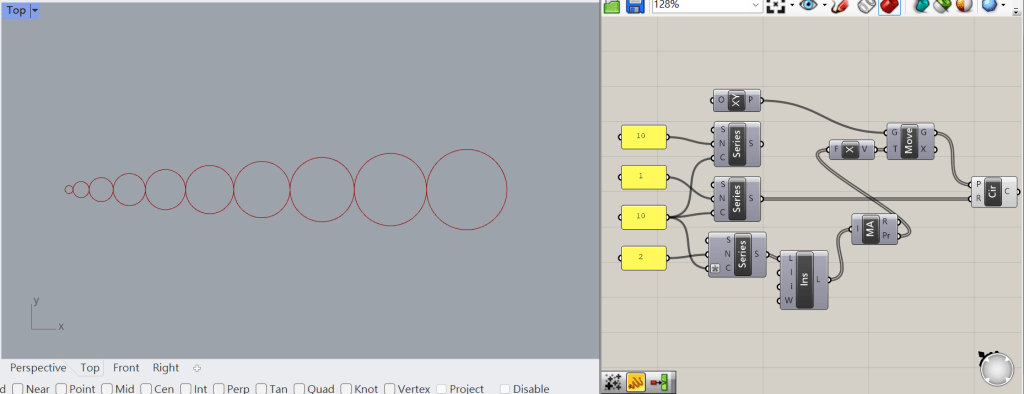Switch to the Top viewport tab
1024x394 pixels.
[90, 368]
